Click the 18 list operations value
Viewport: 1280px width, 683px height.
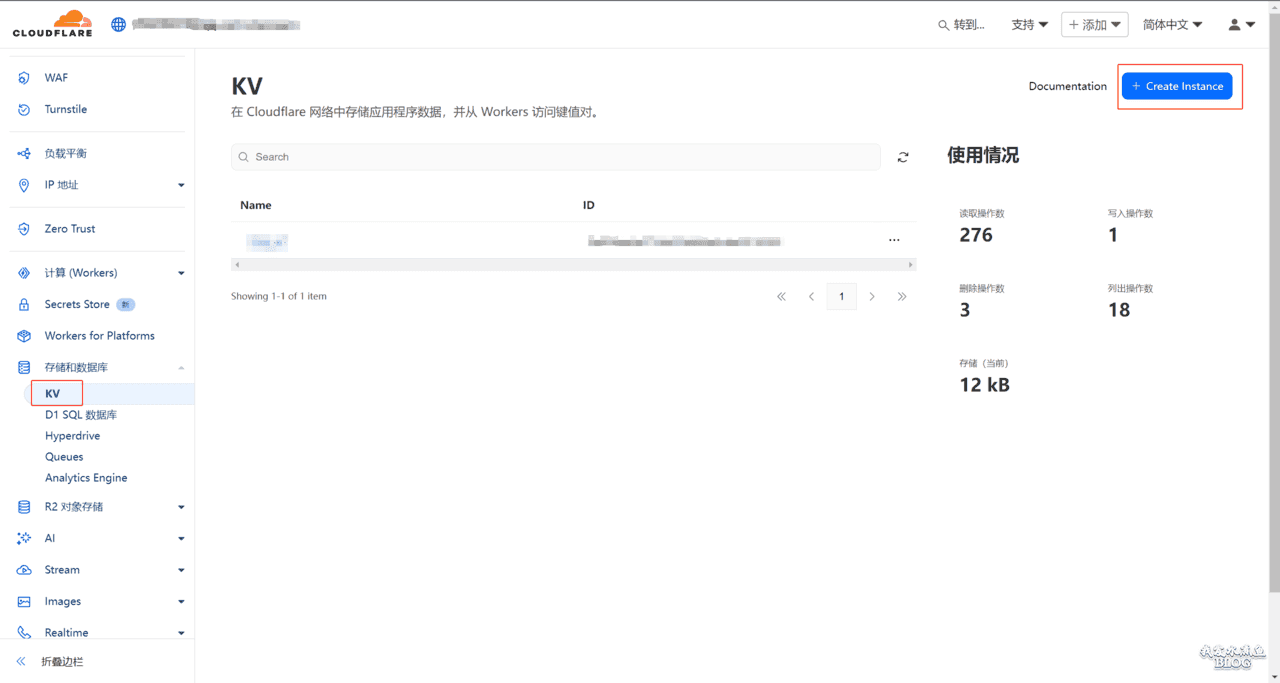coord(1119,310)
